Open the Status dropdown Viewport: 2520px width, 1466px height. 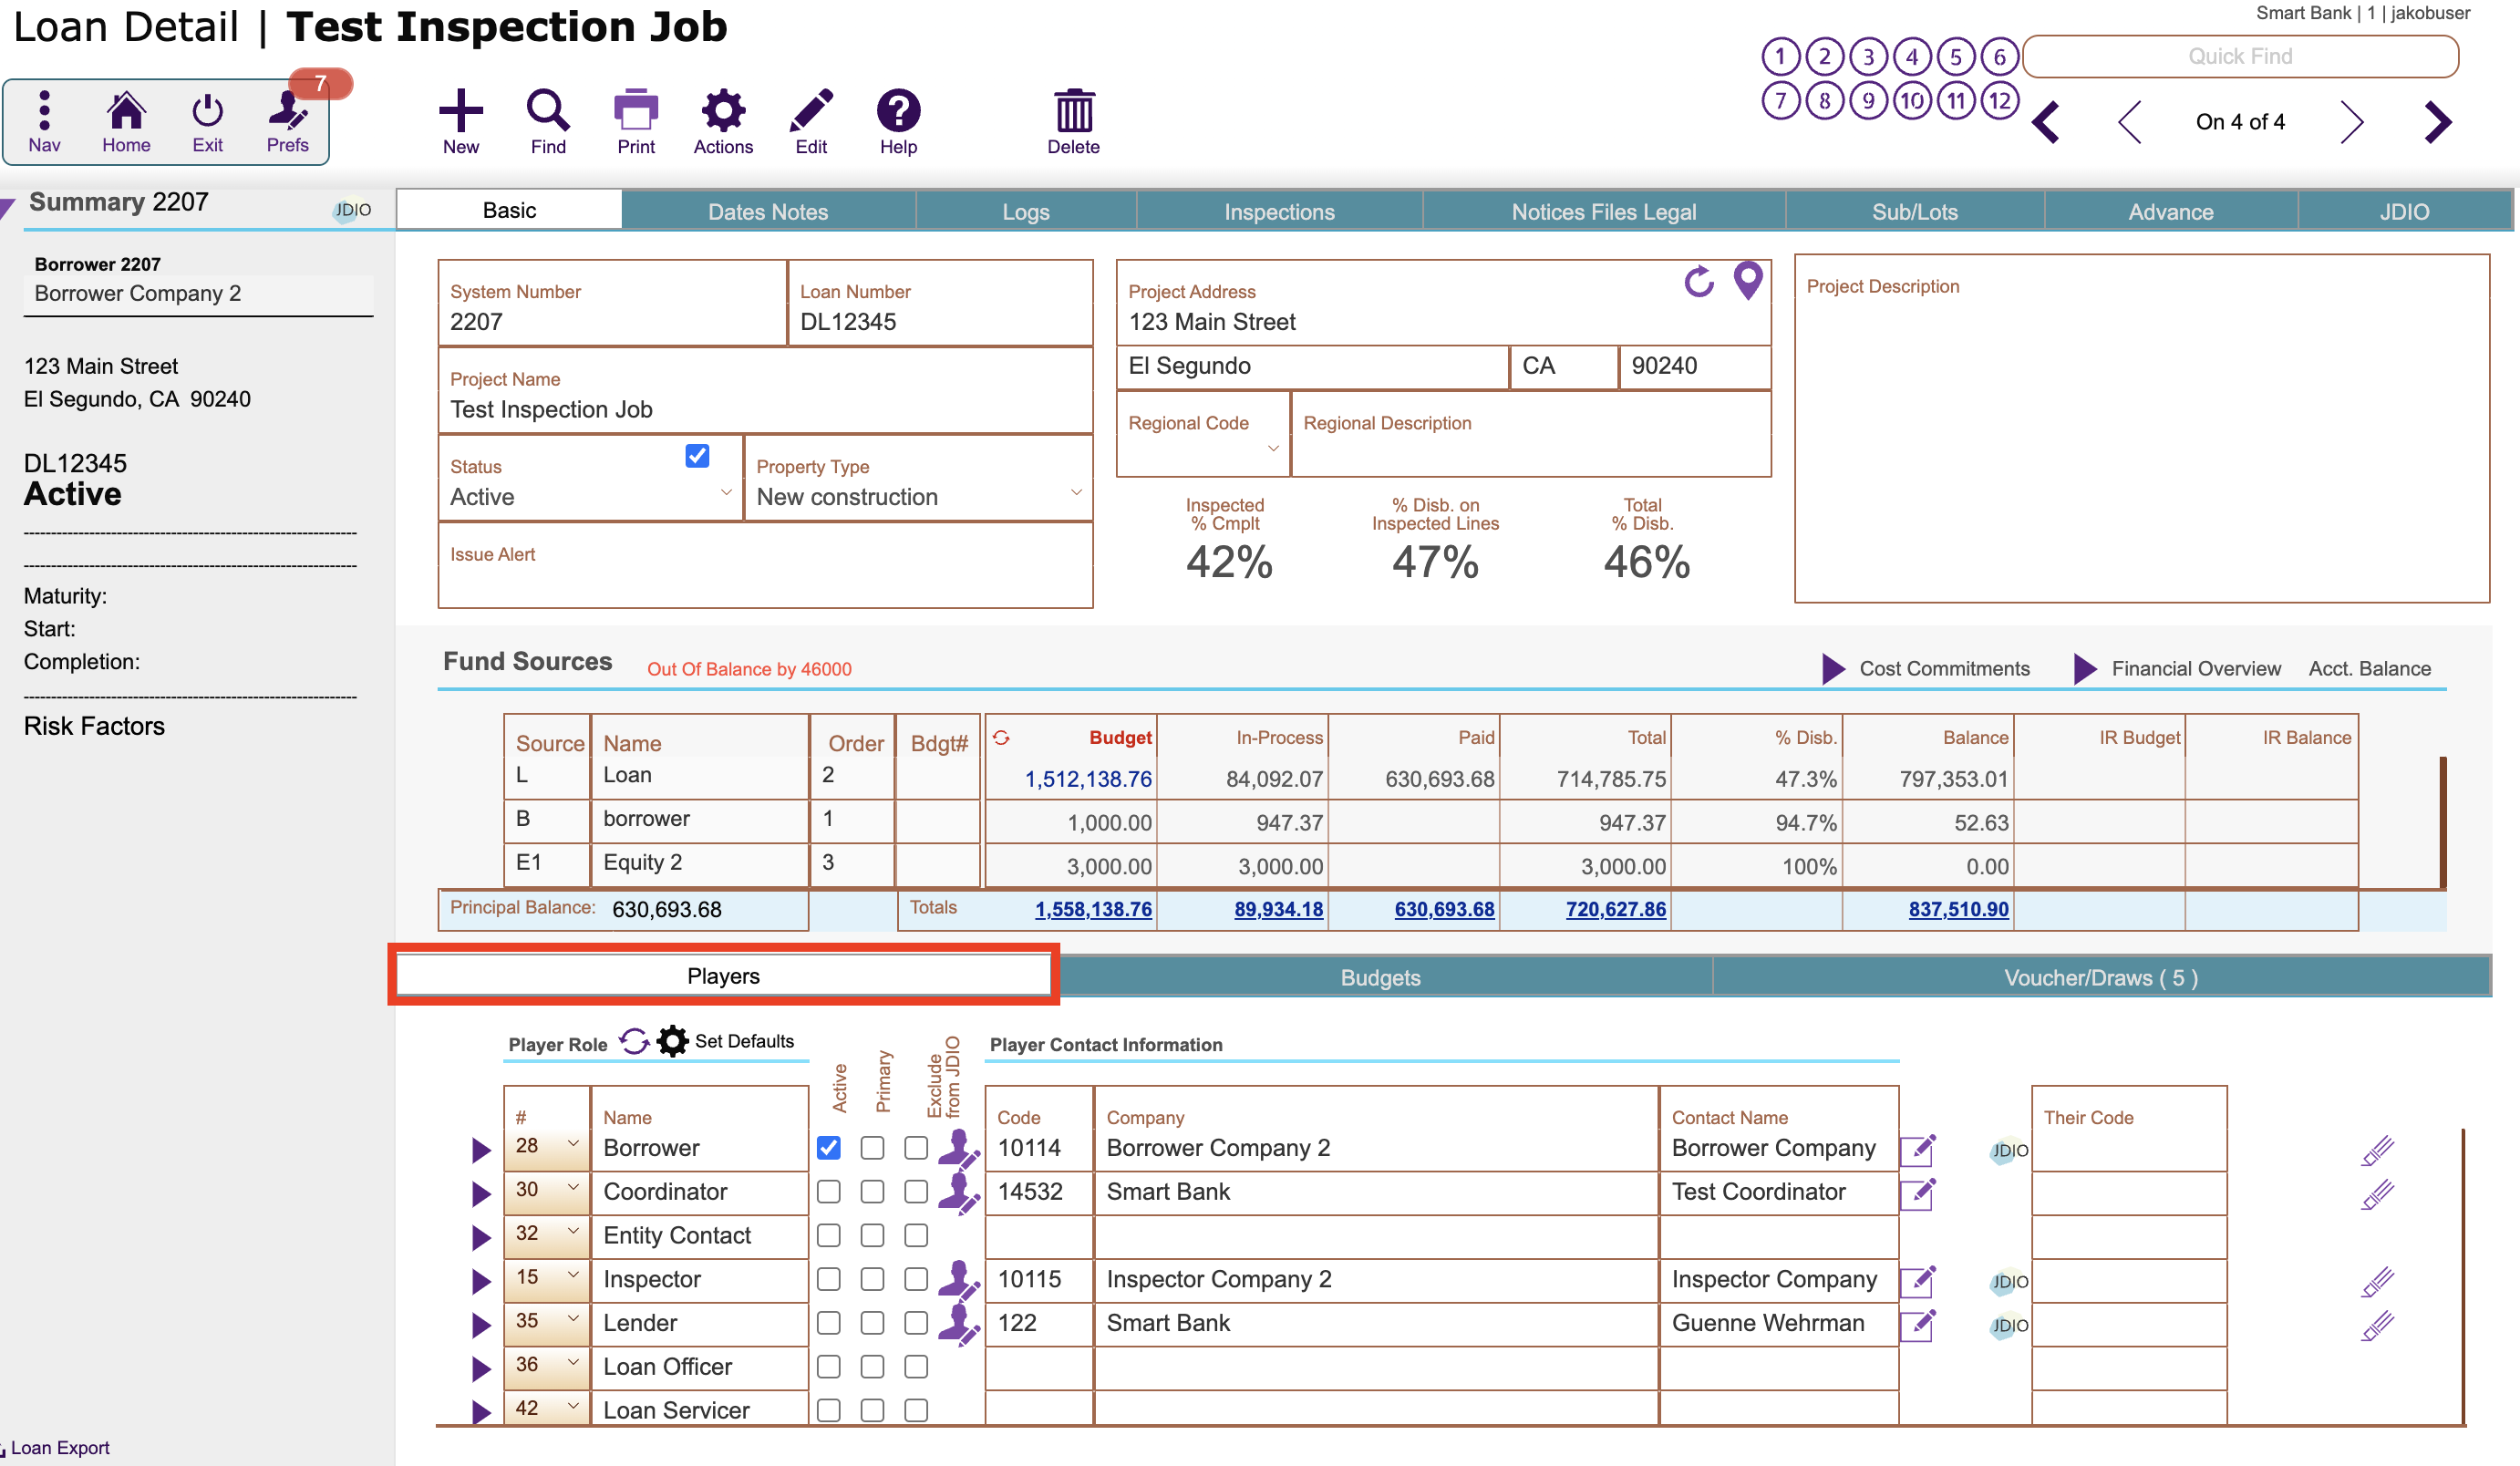[x=726, y=493]
